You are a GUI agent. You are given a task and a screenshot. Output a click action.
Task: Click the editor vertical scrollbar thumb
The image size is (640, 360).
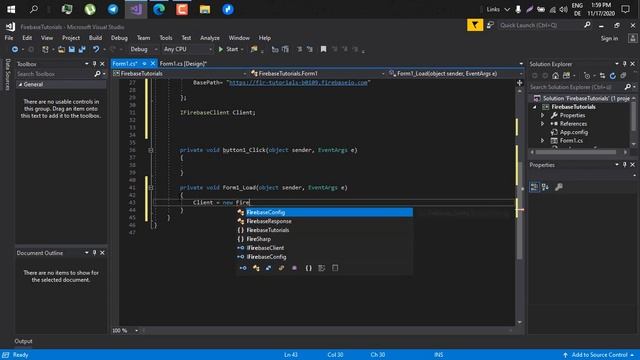(x=520, y=210)
